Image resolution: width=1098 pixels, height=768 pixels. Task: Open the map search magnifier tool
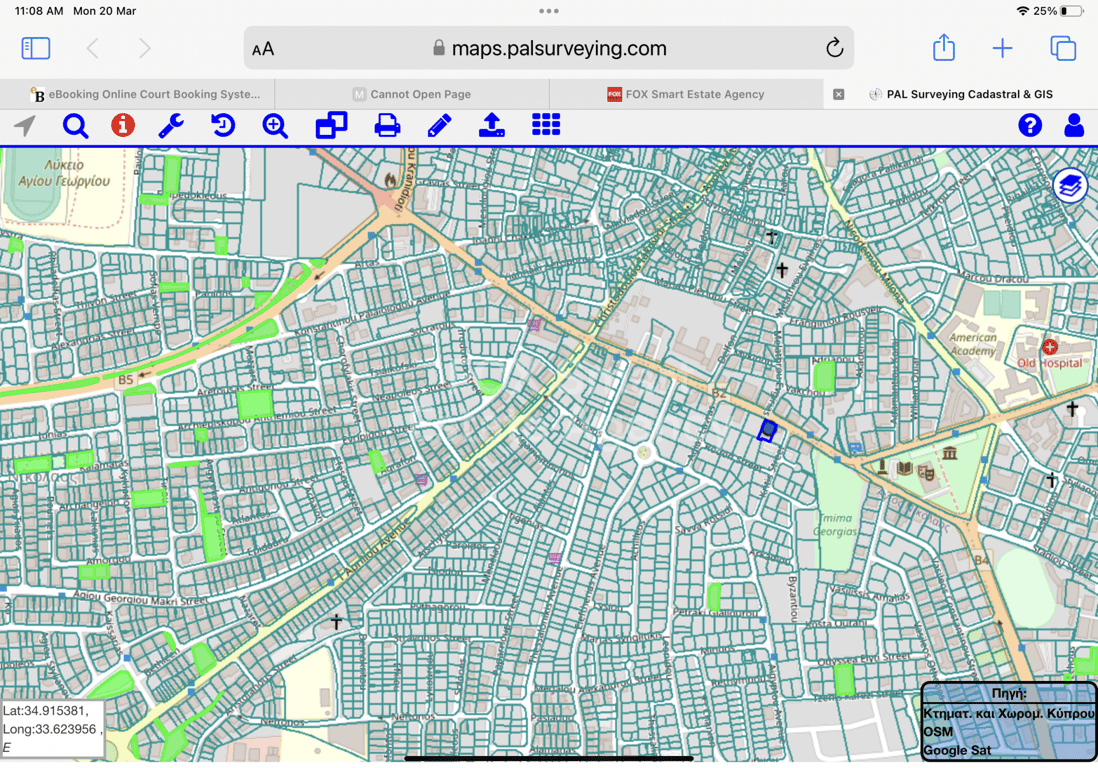click(75, 125)
